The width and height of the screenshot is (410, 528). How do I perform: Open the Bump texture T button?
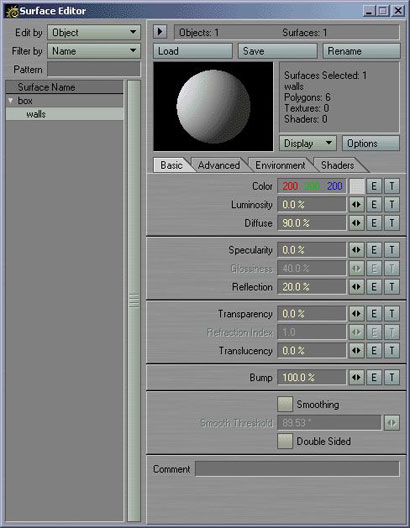(x=392, y=377)
